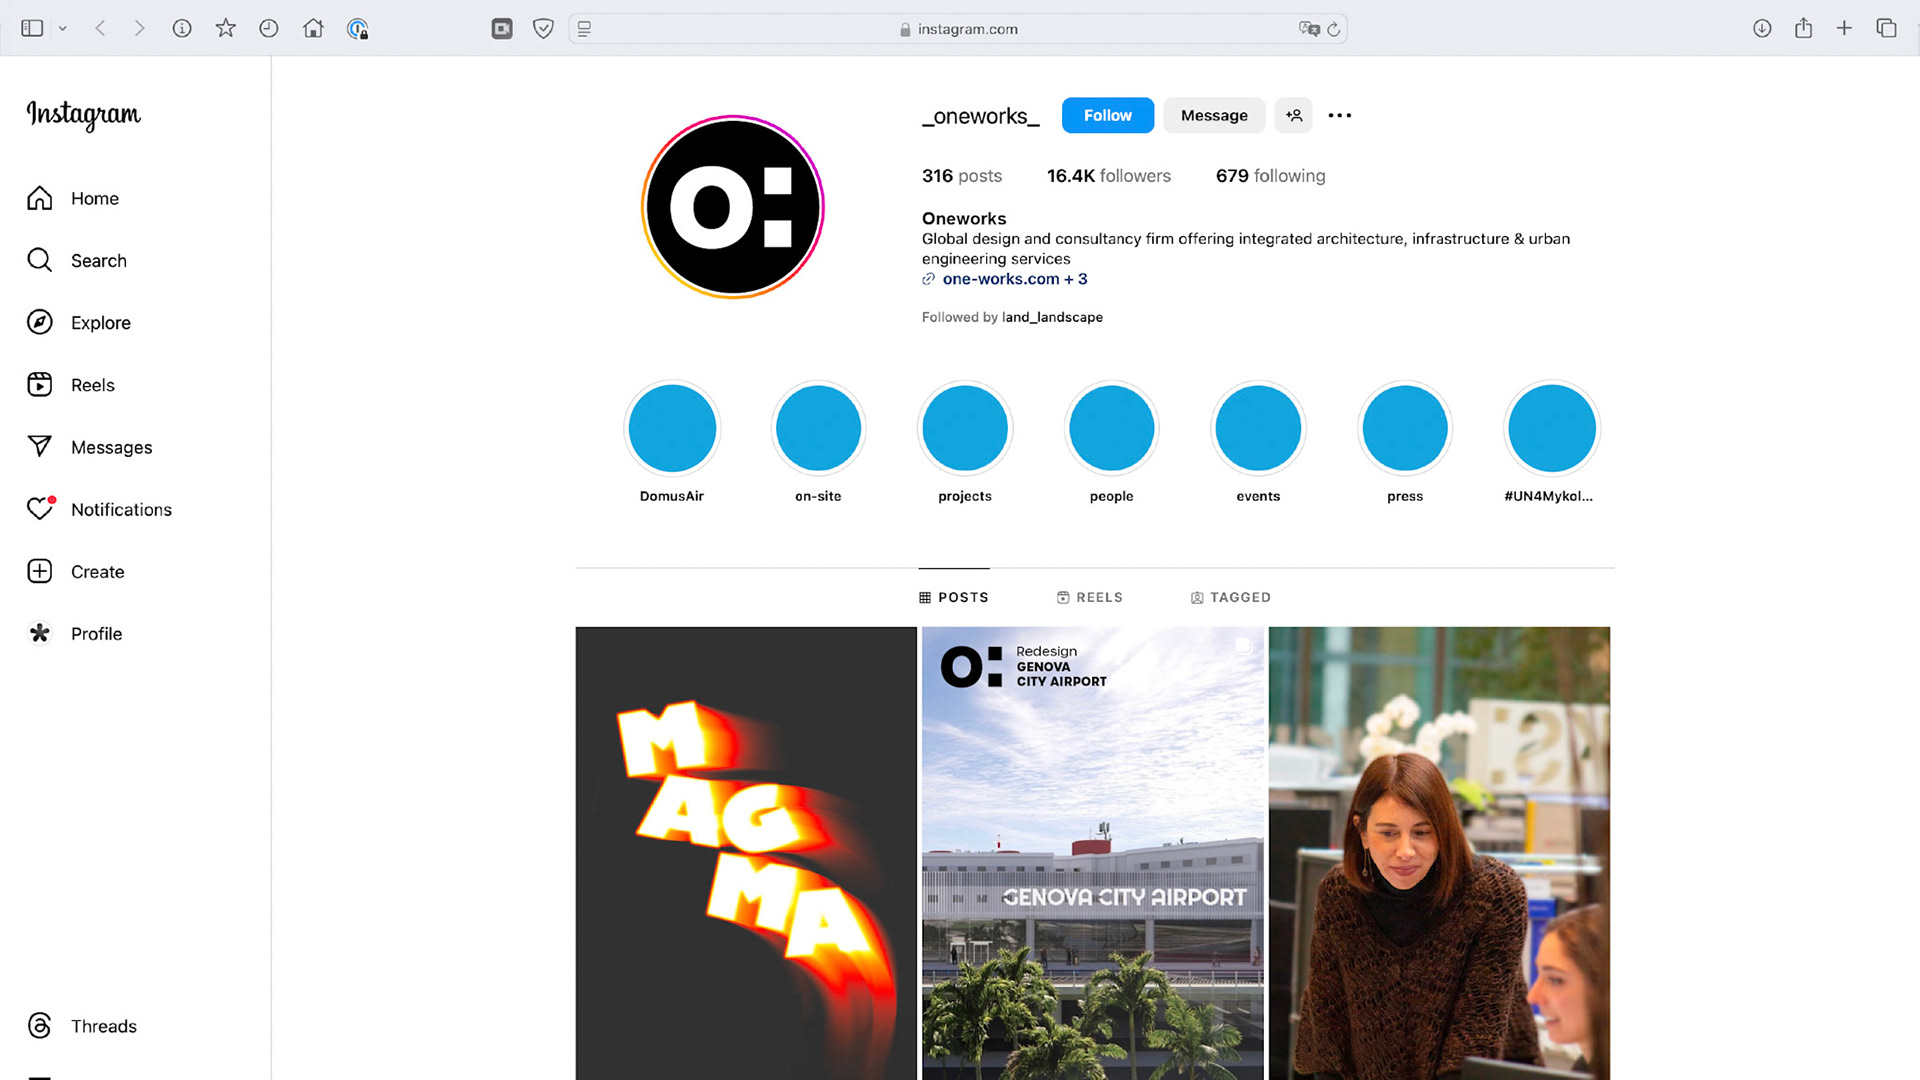Open a new tab with plus icon

point(1845,28)
